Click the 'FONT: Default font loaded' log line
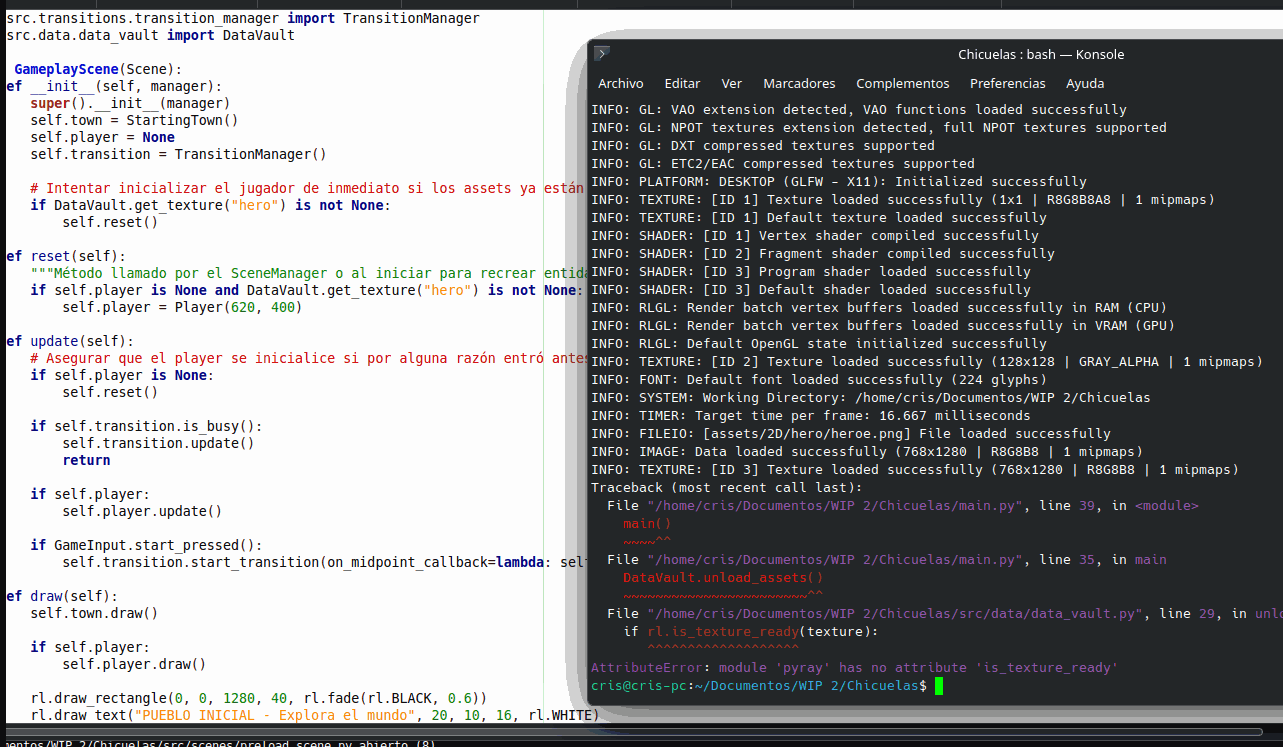The image size is (1283, 747). 819,380
